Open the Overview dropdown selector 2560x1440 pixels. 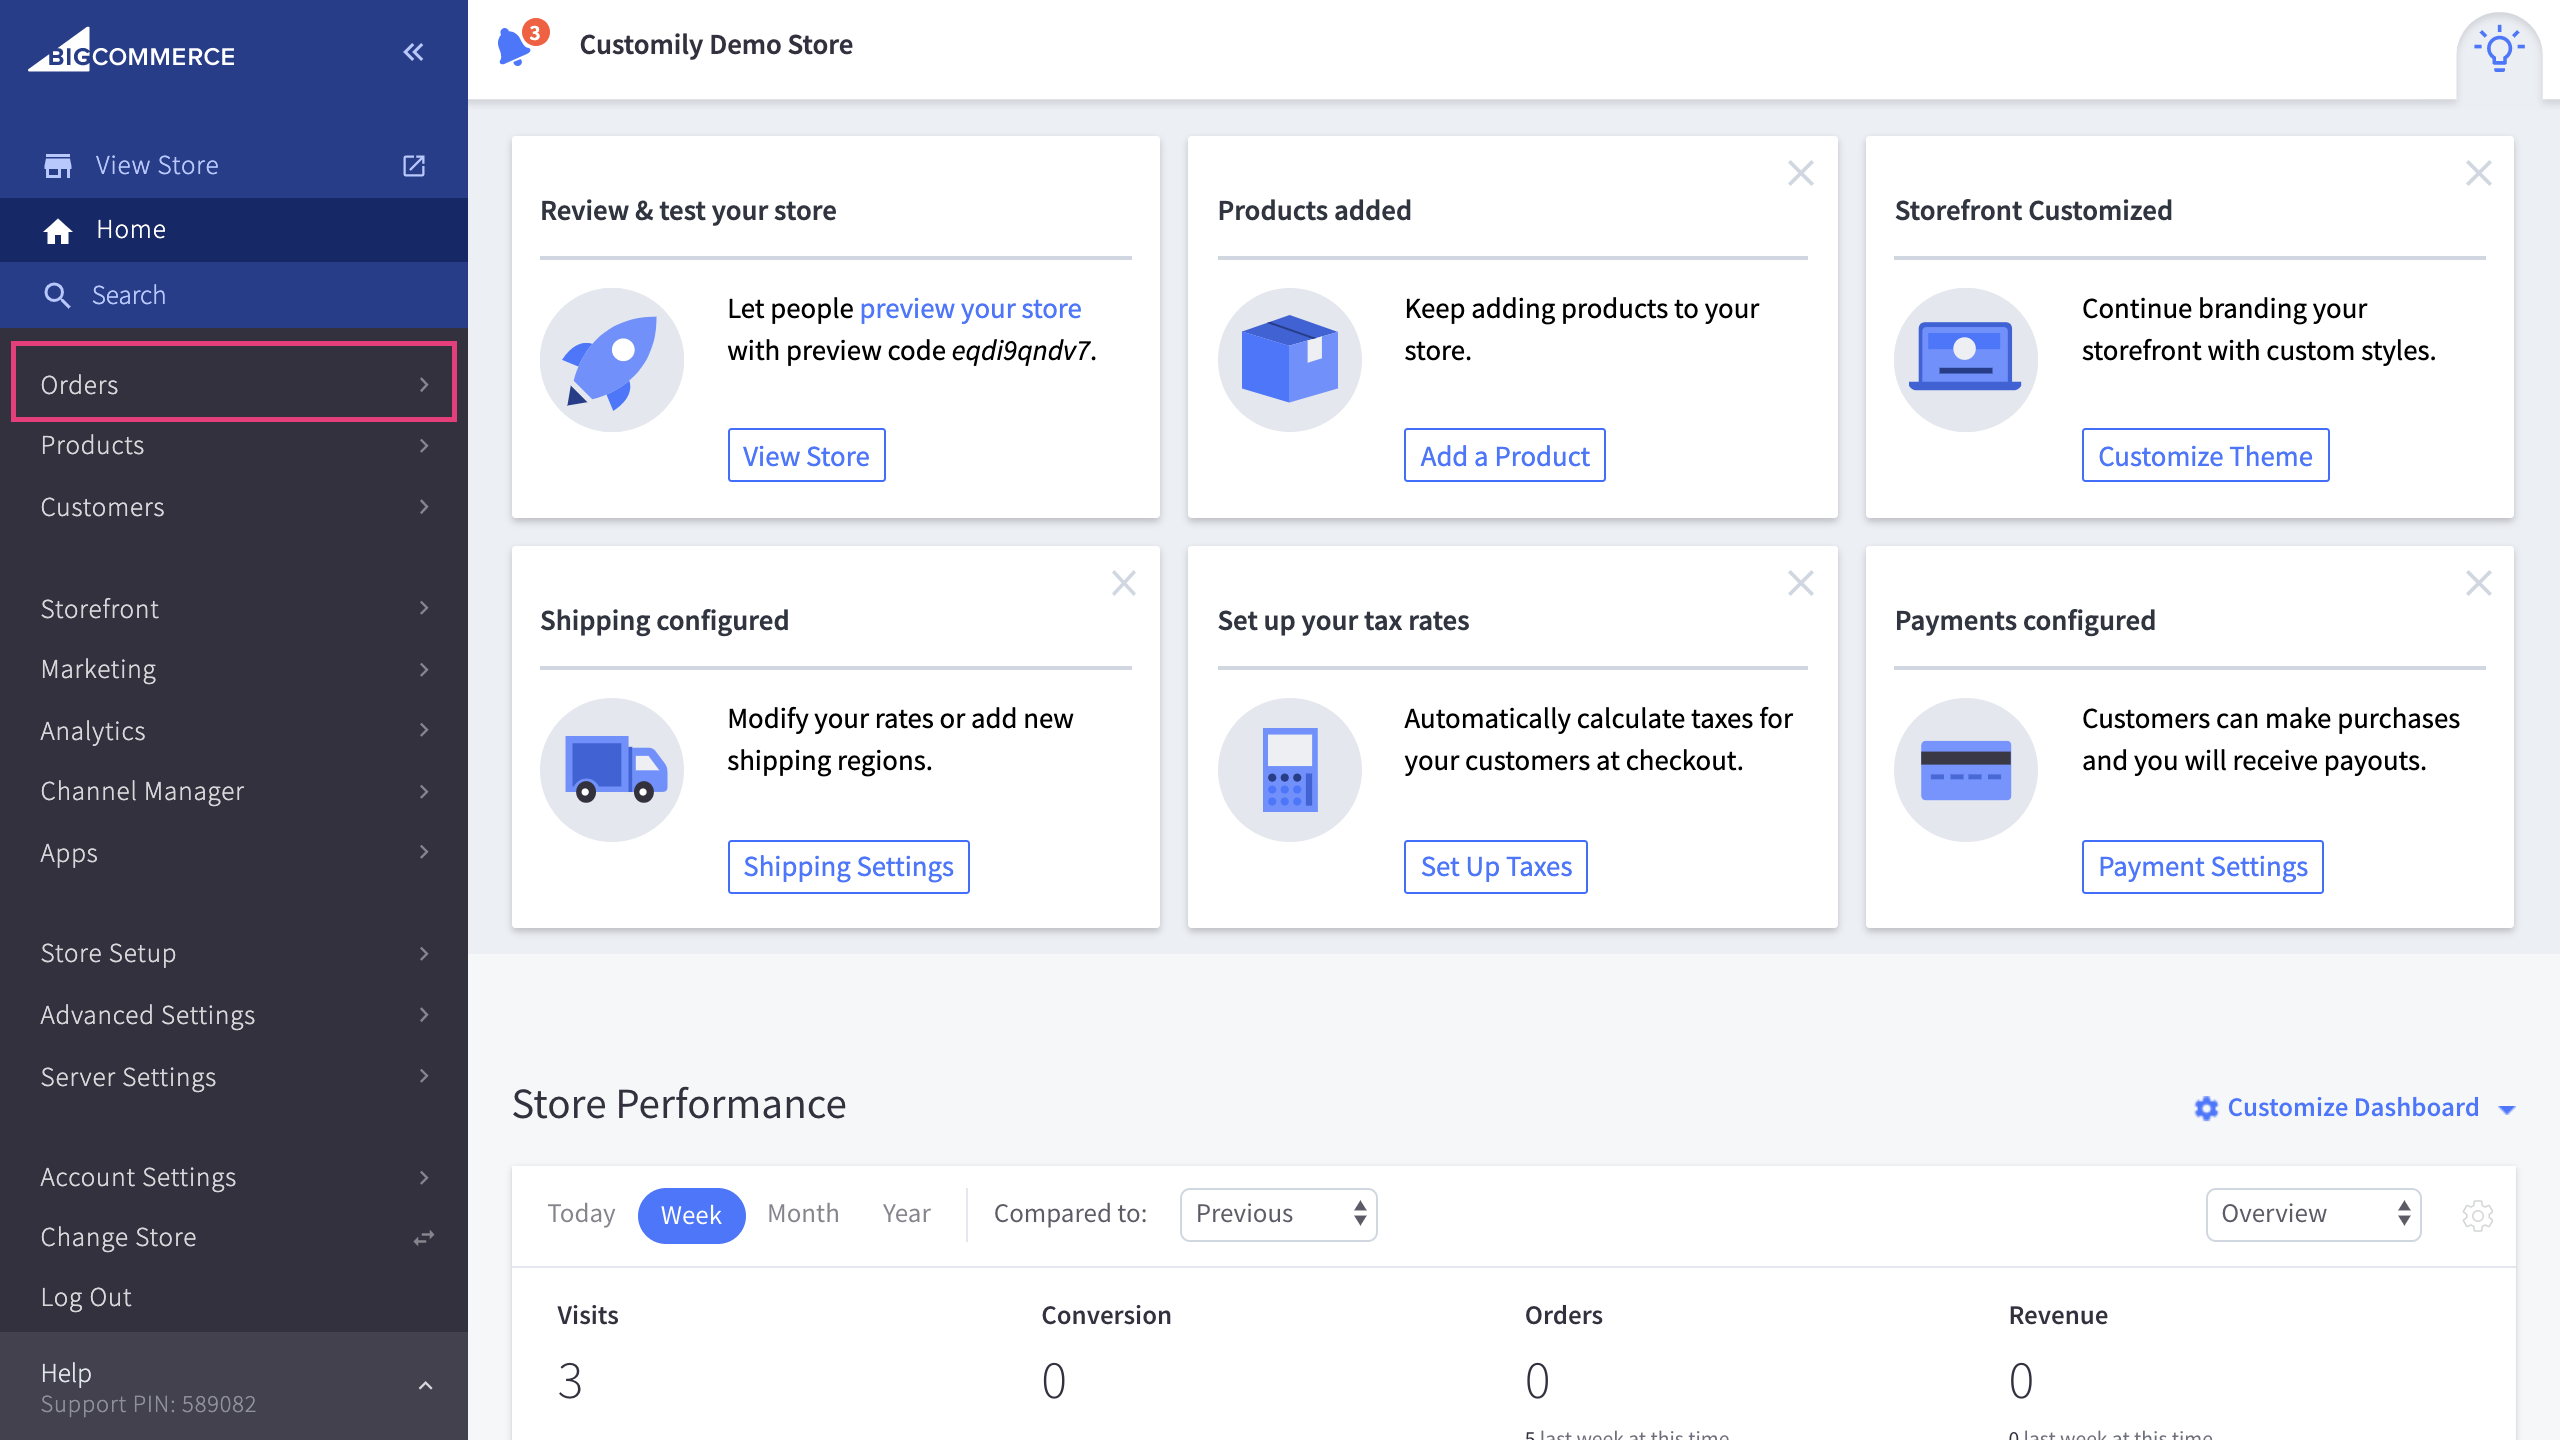tap(2312, 1214)
